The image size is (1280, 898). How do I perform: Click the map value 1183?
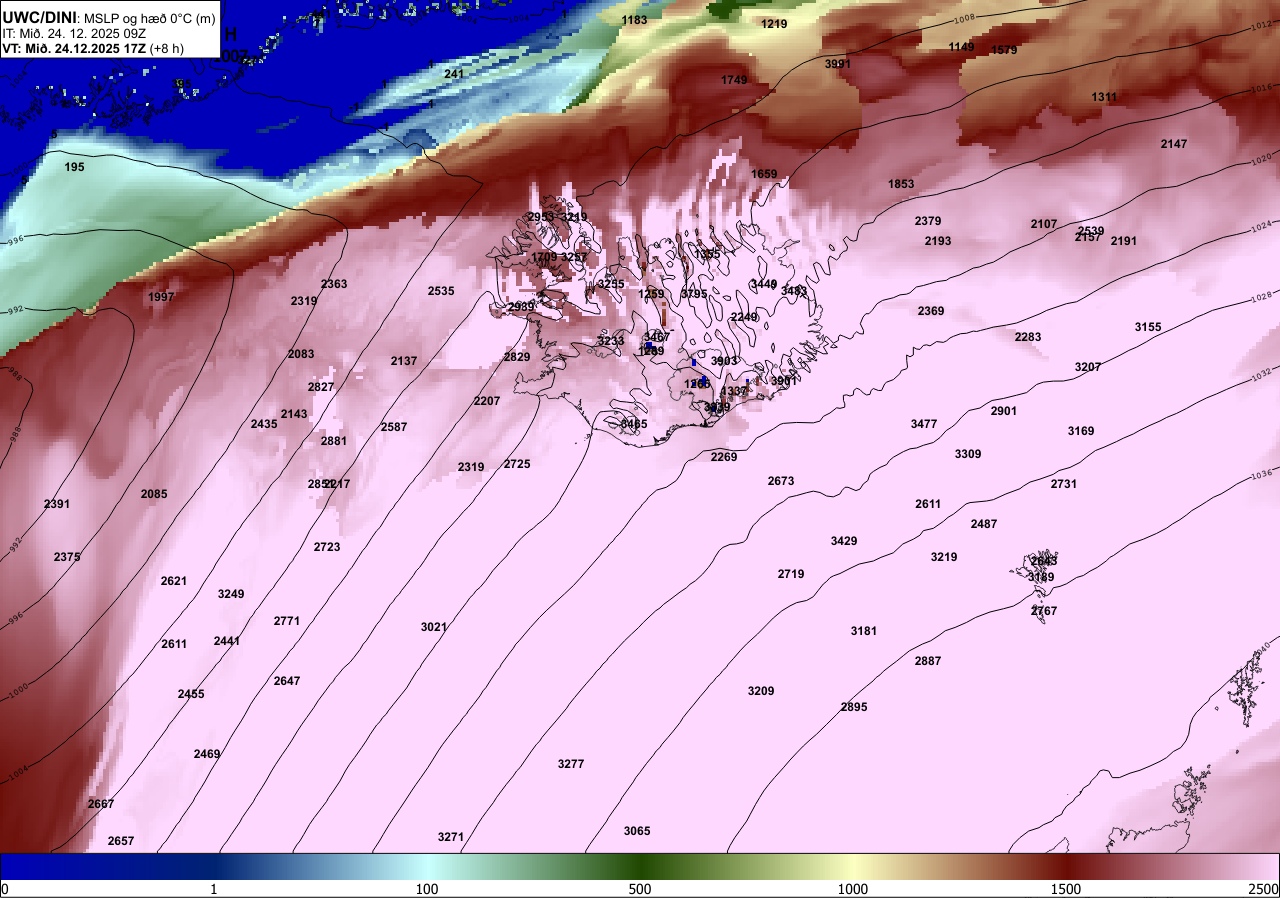point(634,20)
